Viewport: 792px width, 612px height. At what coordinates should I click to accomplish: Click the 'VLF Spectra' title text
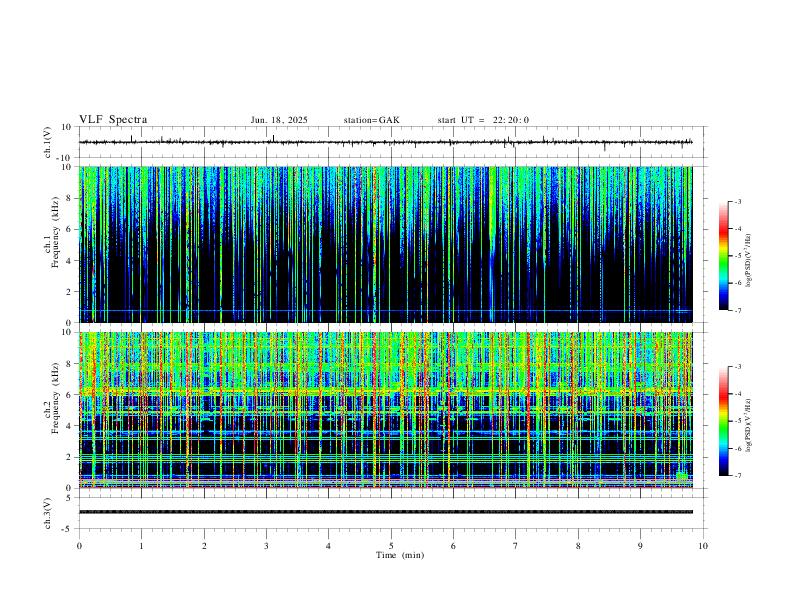113,120
